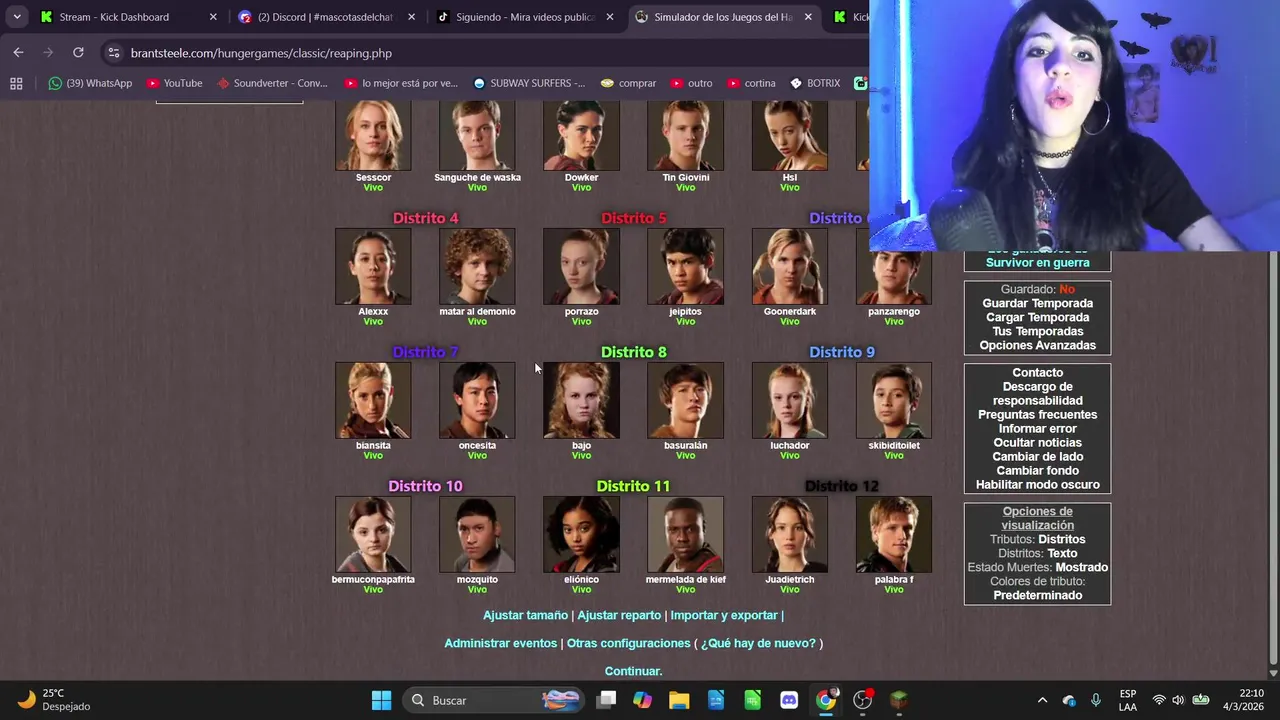
Task: Open the comprar bookmark
Action: 628,83
